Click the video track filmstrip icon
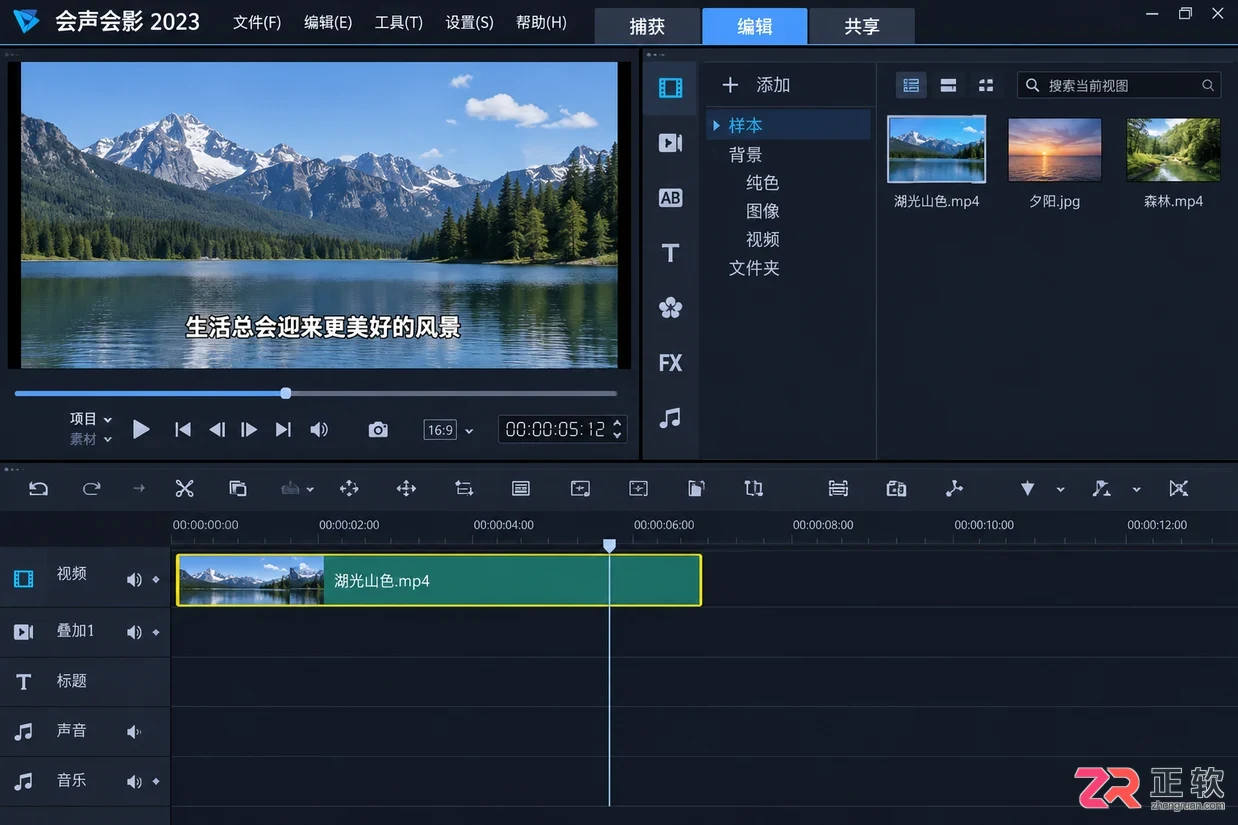This screenshot has width=1238, height=825. (24, 578)
